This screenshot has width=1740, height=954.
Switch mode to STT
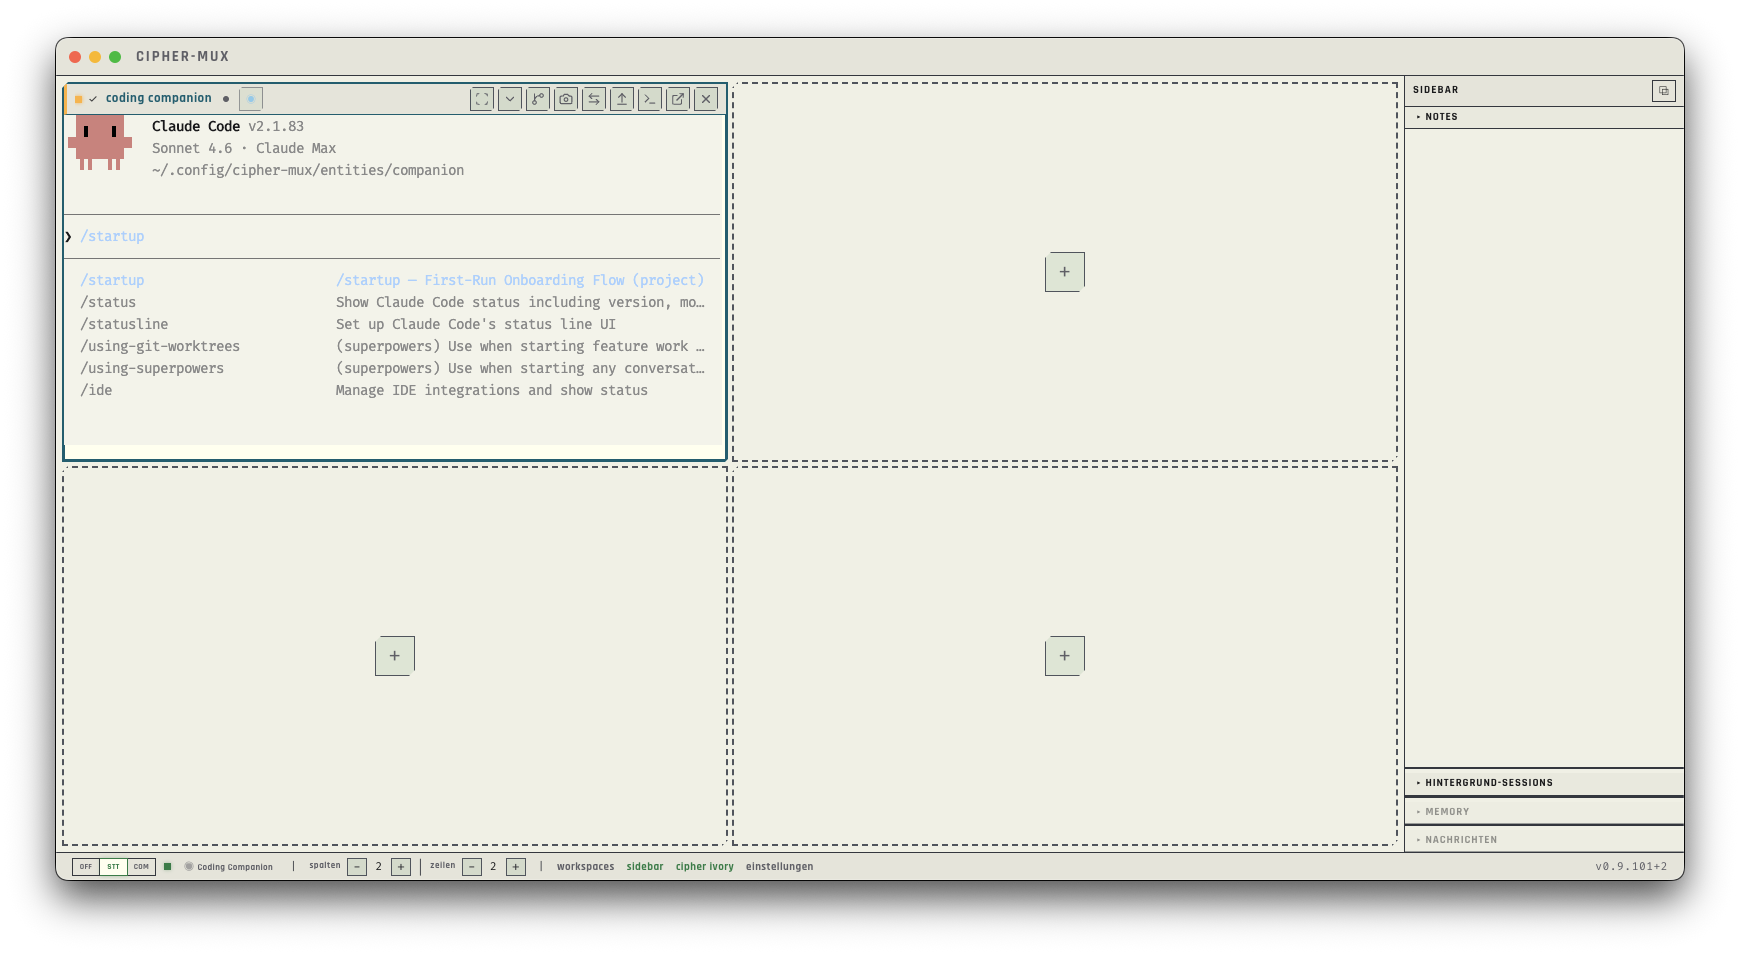[114, 867]
